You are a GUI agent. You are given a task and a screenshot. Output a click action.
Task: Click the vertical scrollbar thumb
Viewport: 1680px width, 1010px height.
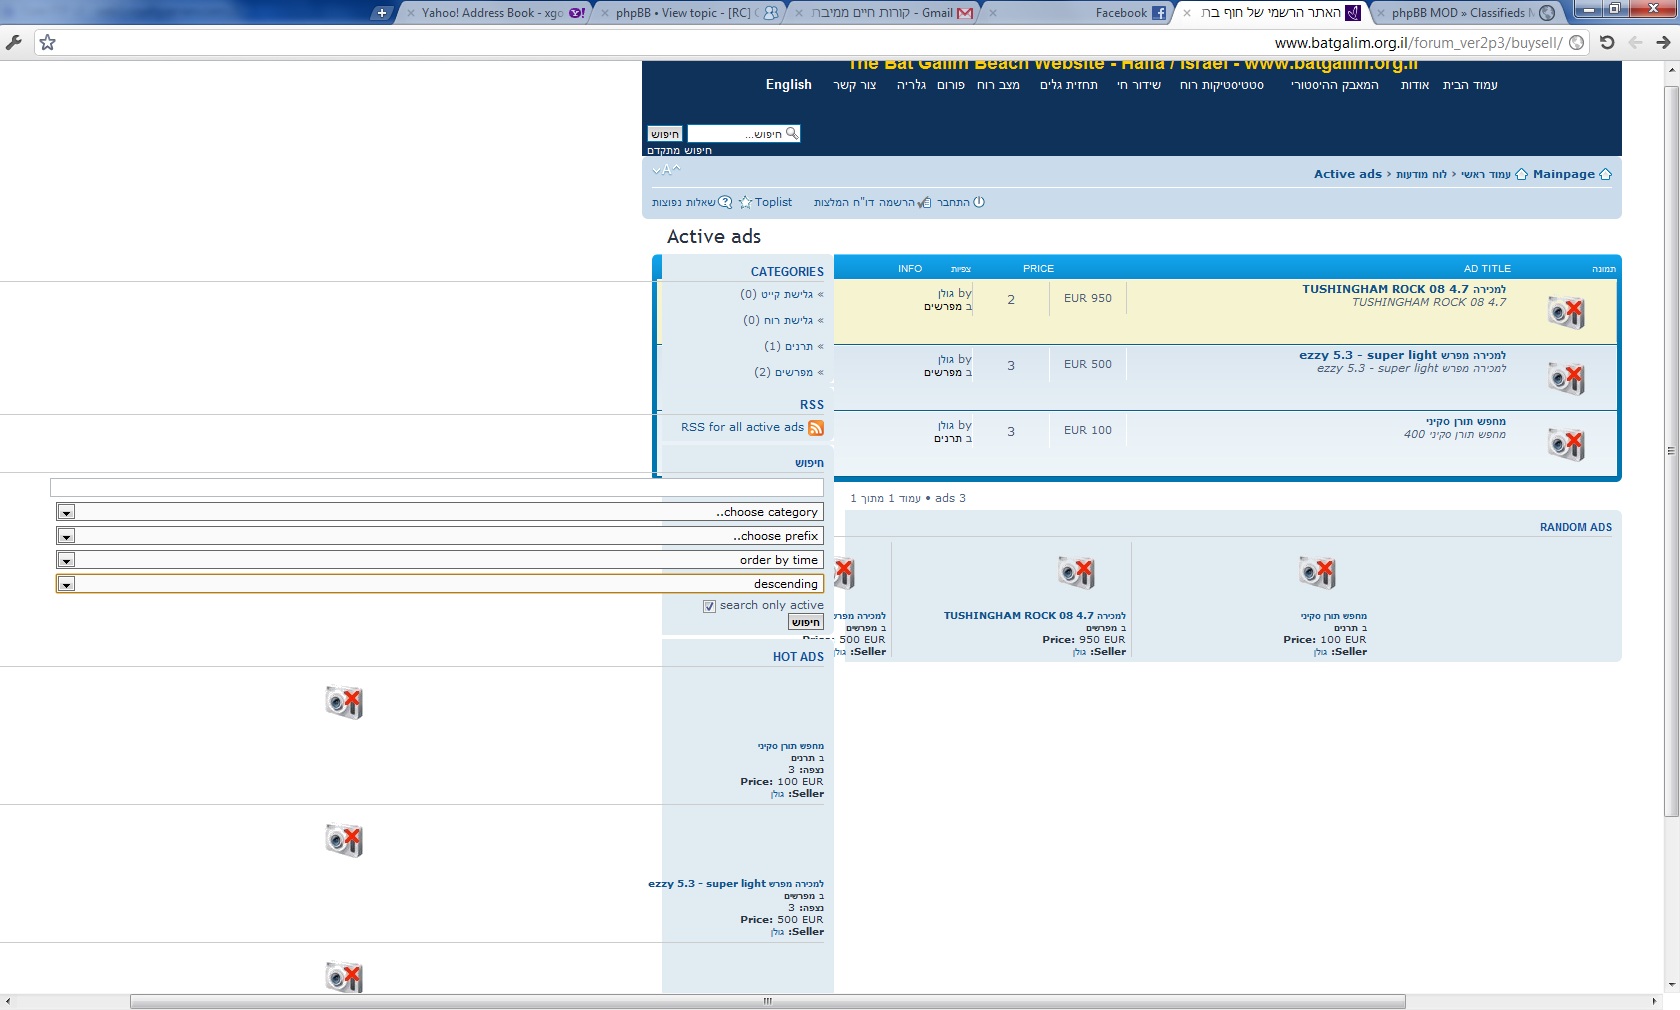[1671, 451]
